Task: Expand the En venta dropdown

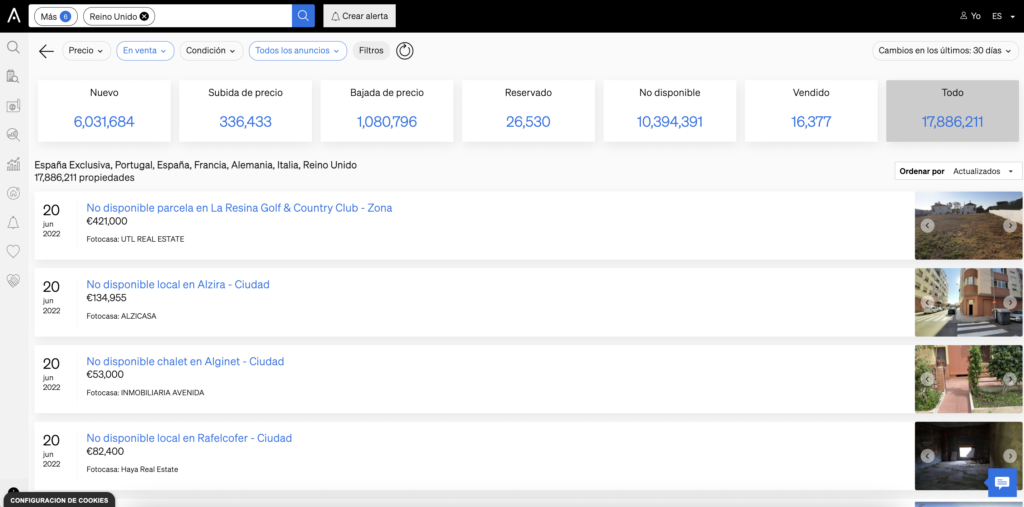Action: point(145,51)
